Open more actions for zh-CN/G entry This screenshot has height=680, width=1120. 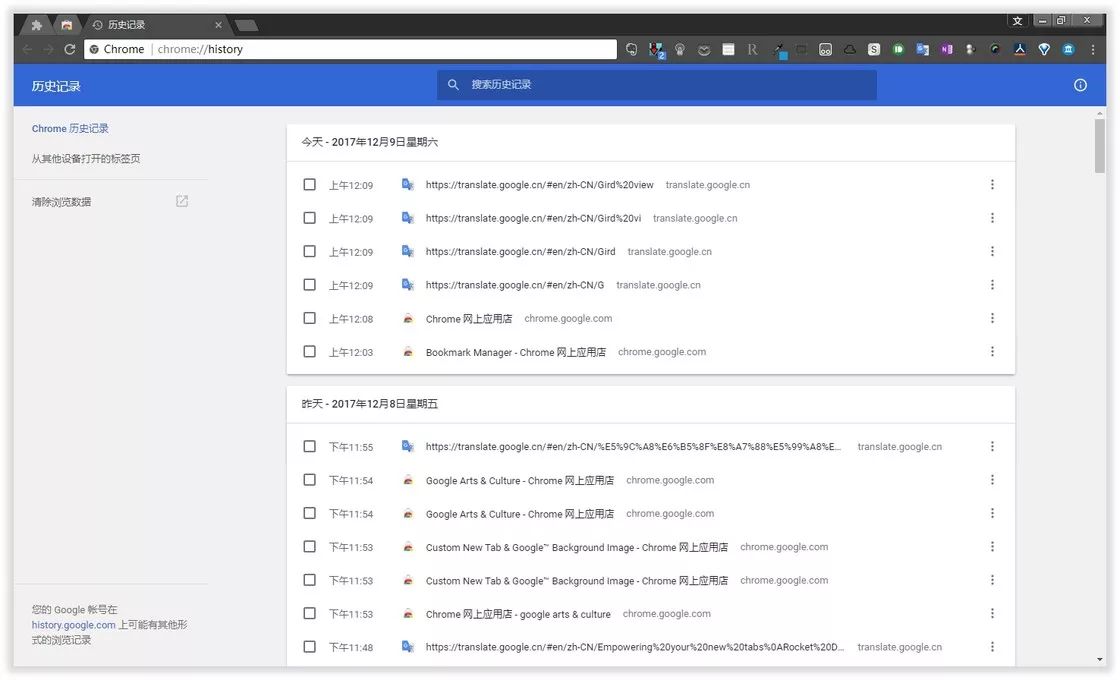(992, 284)
